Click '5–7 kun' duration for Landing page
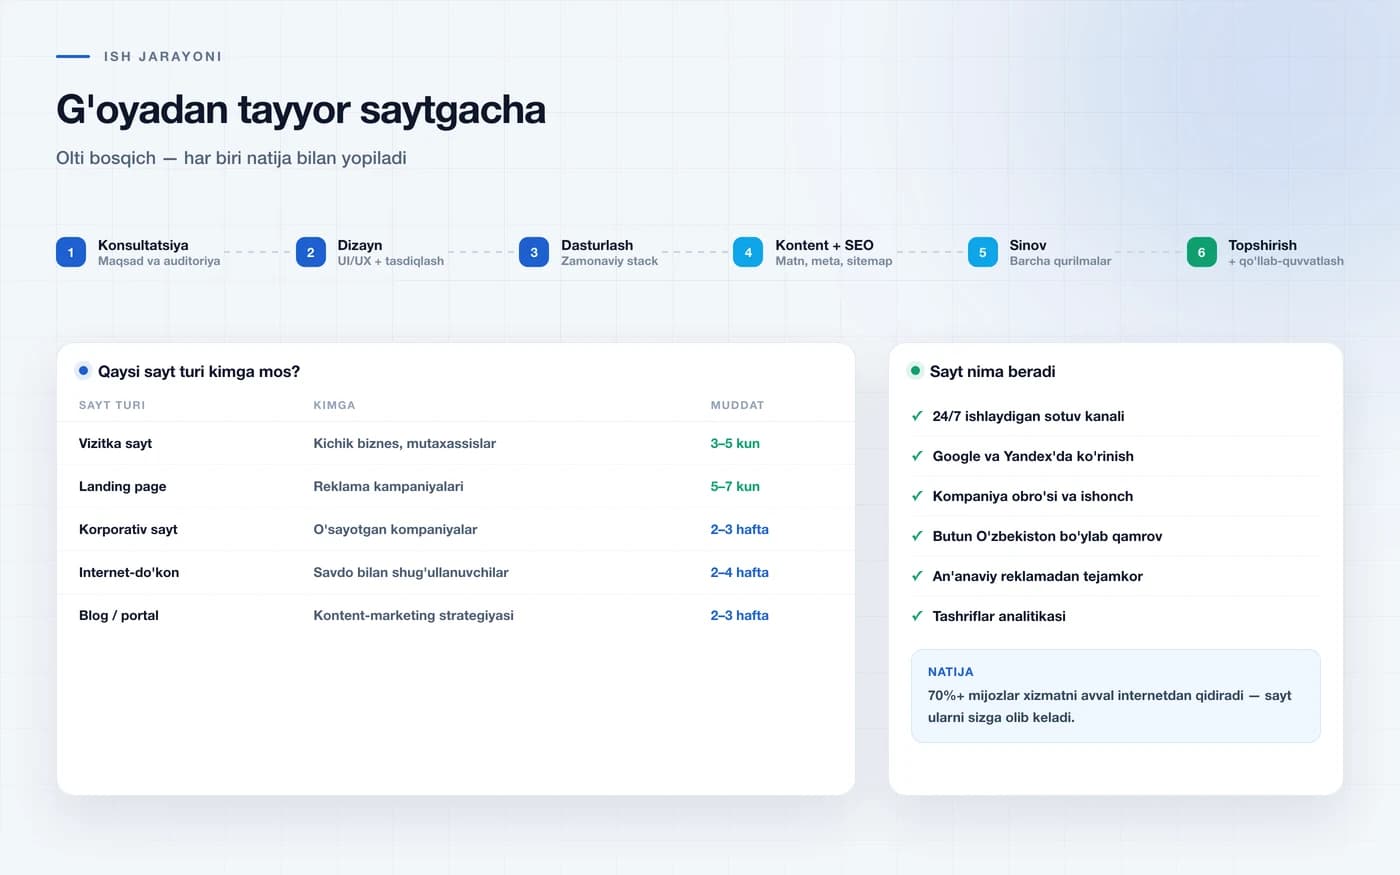 (735, 486)
